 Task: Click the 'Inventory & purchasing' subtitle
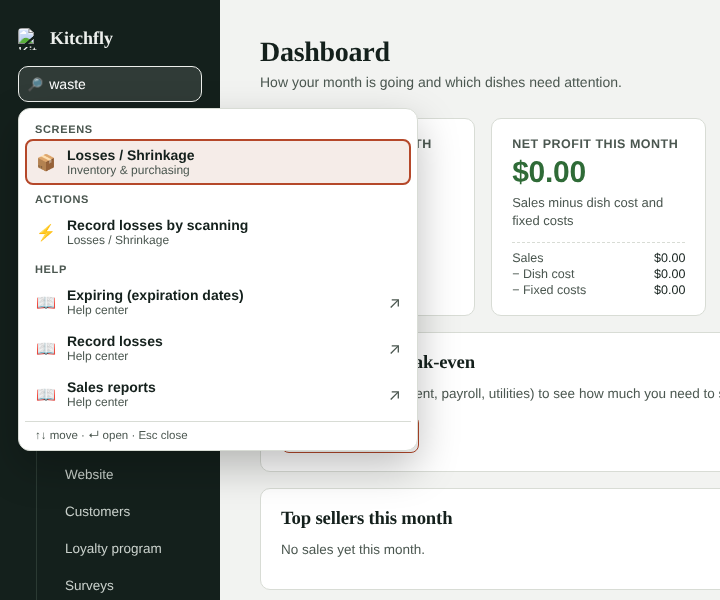point(128,170)
